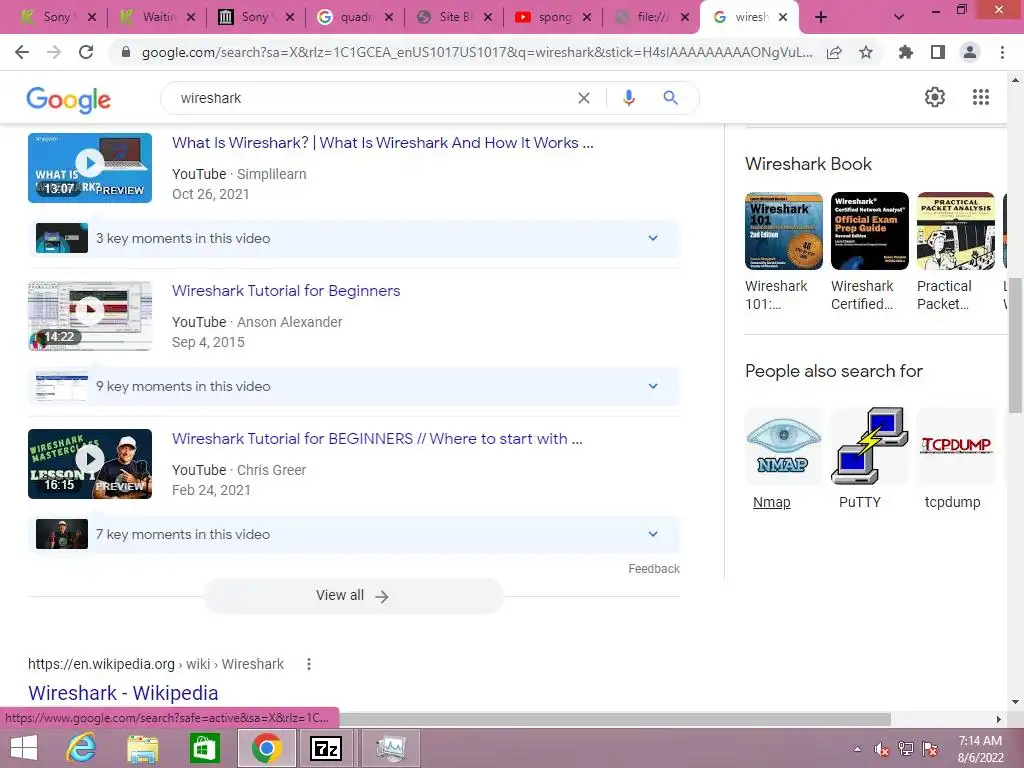Click in the wireshark search field
Screen dimensions: 1024x768
tap(372, 98)
